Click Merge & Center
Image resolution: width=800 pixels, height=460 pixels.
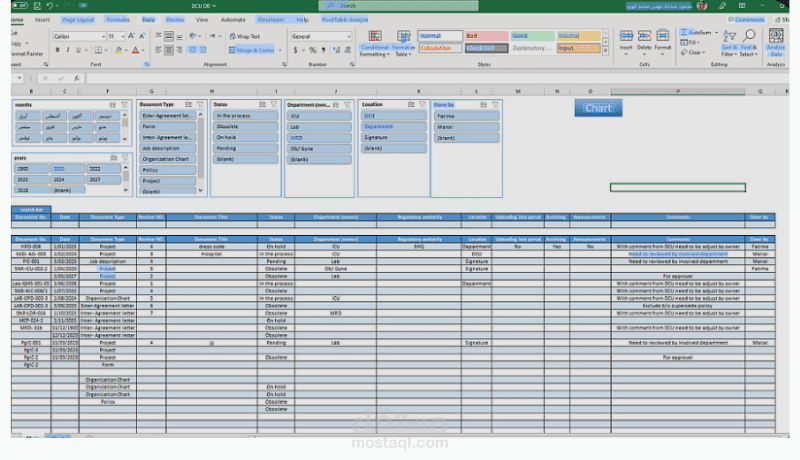(x=252, y=50)
